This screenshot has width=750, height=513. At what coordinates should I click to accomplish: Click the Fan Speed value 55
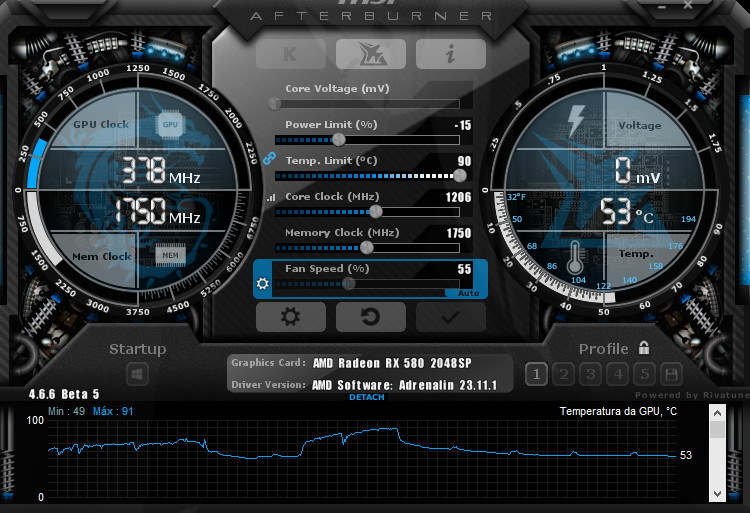(x=464, y=269)
